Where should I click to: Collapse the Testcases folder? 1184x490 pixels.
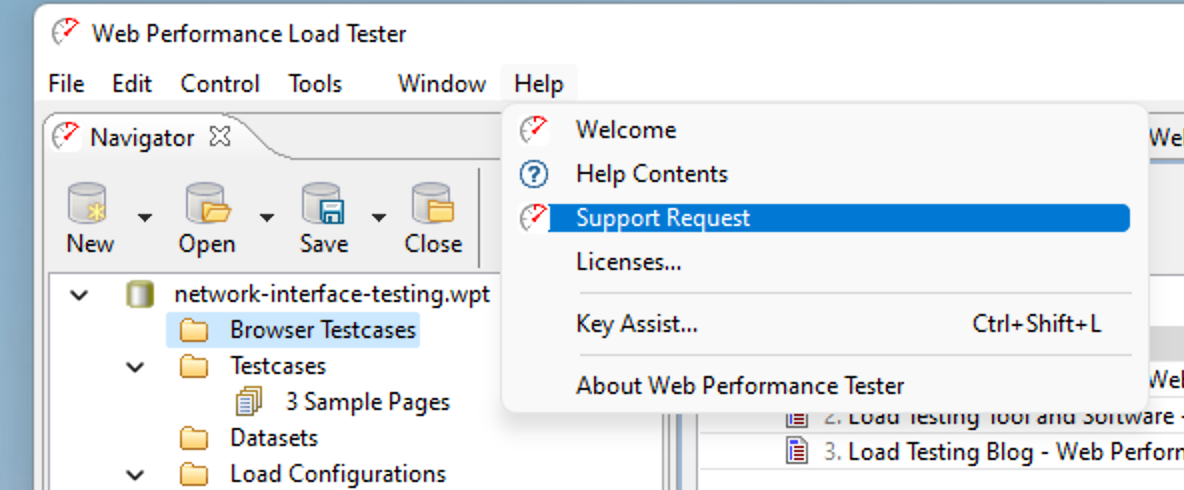coord(135,368)
